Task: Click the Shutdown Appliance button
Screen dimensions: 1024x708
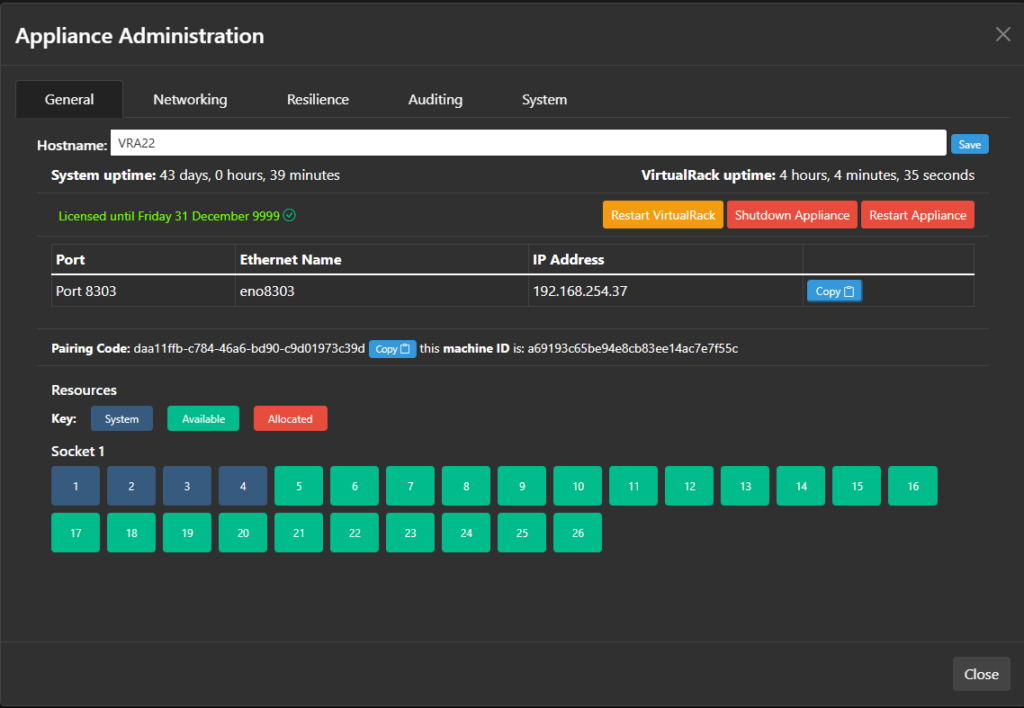Action: [x=792, y=215]
